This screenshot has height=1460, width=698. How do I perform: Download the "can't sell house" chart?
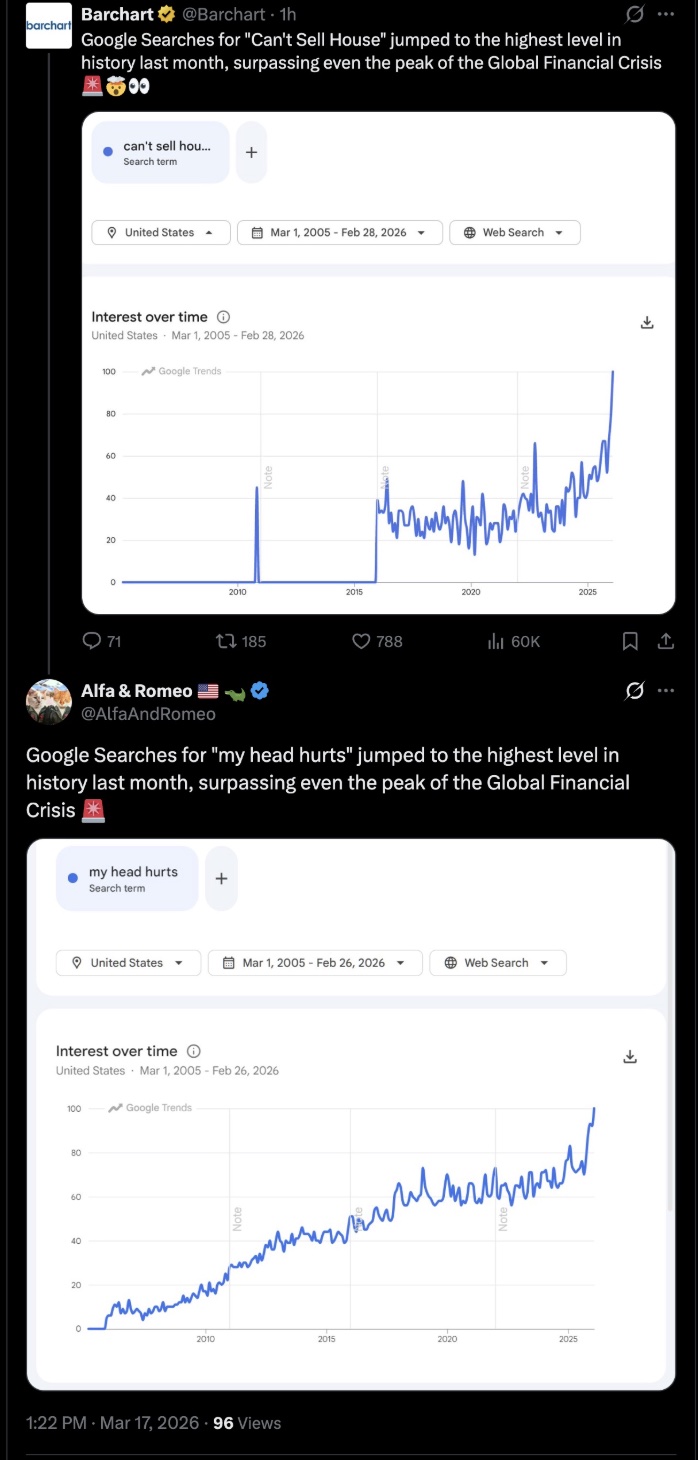pos(647,322)
